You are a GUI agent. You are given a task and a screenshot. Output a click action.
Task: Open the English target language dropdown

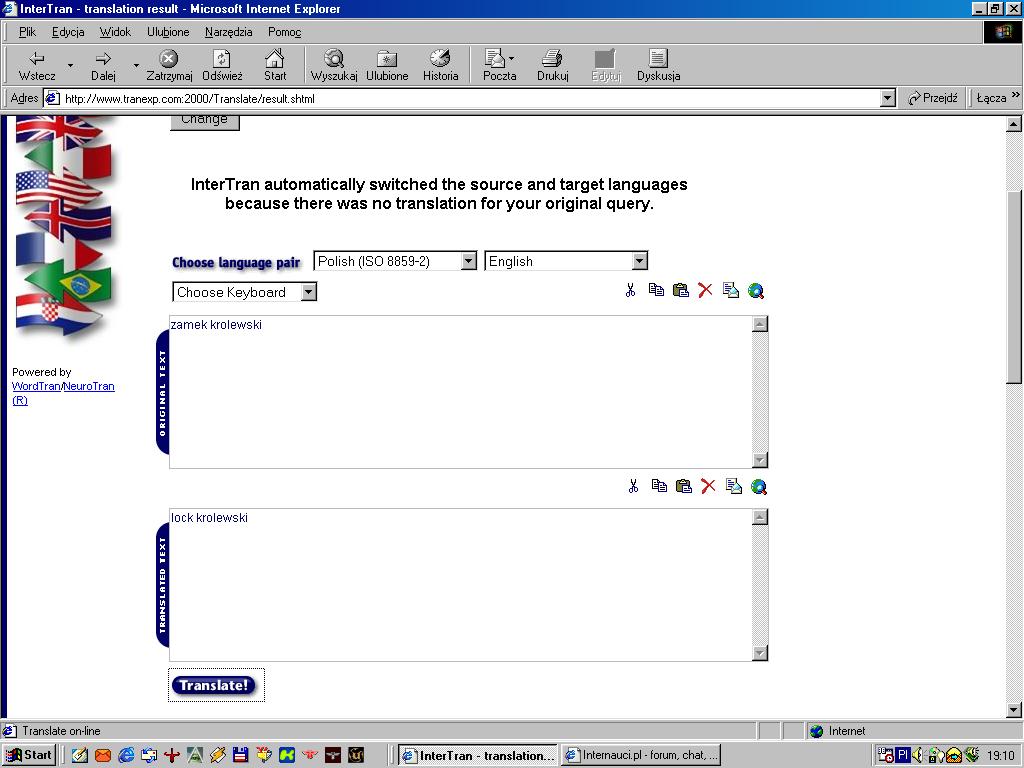pos(566,261)
